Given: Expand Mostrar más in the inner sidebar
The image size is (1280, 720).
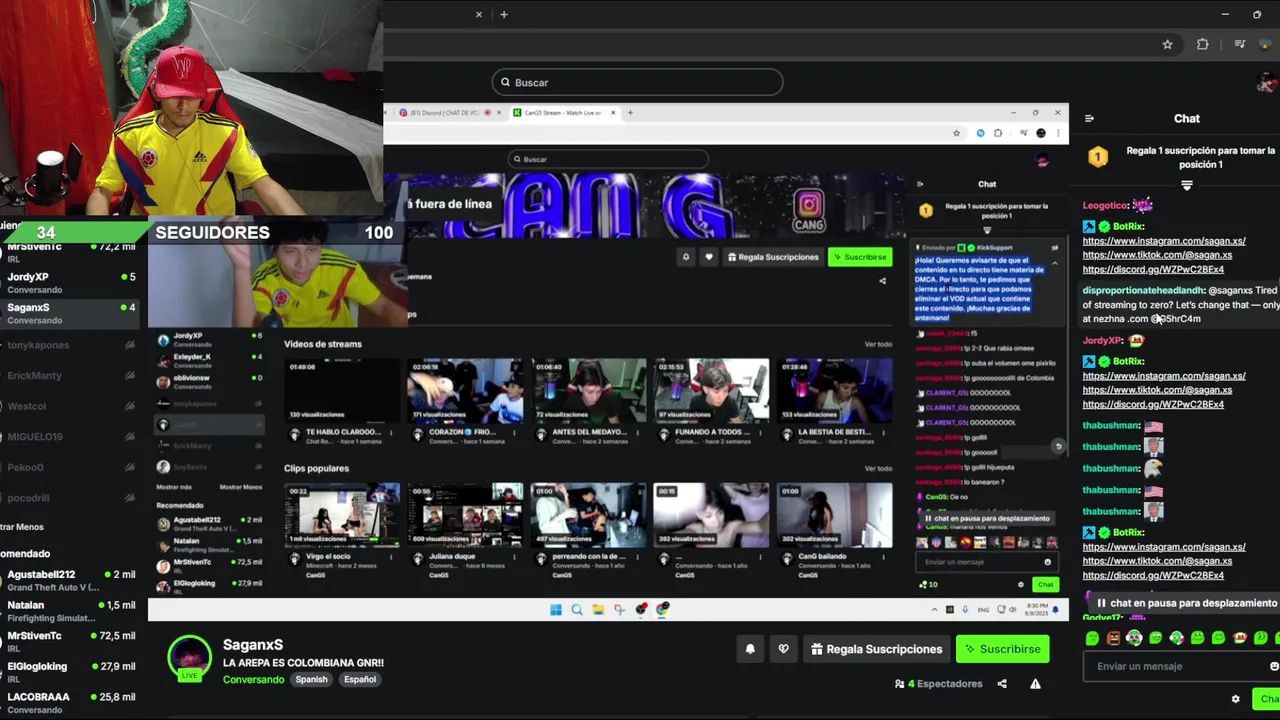Looking at the screenshot, I should coord(174,487).
